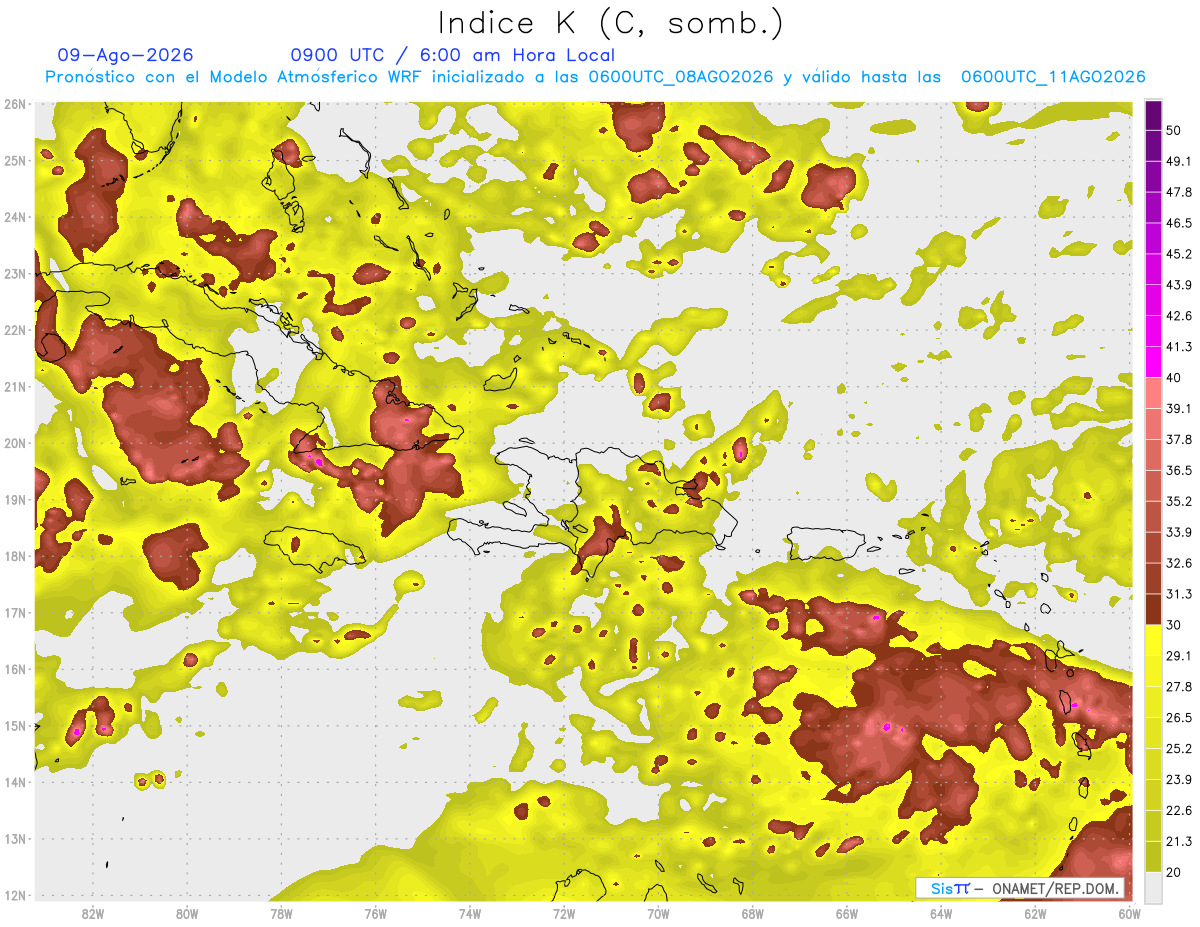
Task: Click the colorbar value 41.3
Action: pos(1178,347)
